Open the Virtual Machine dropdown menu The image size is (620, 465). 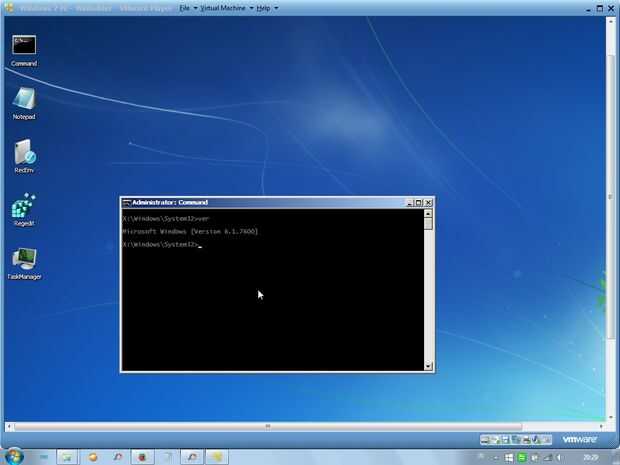(x=227, y=8)
